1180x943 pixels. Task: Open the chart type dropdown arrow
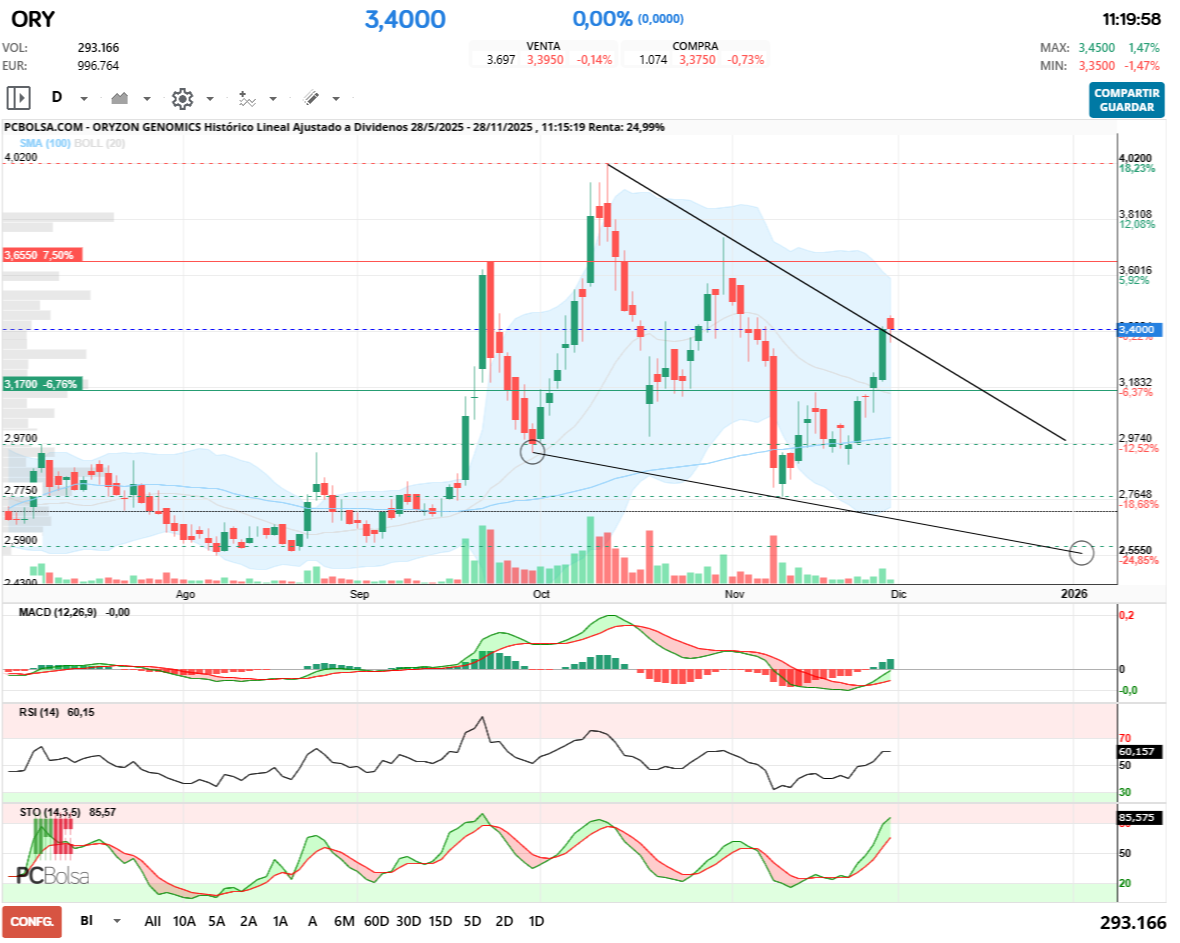tap(146, 99)
